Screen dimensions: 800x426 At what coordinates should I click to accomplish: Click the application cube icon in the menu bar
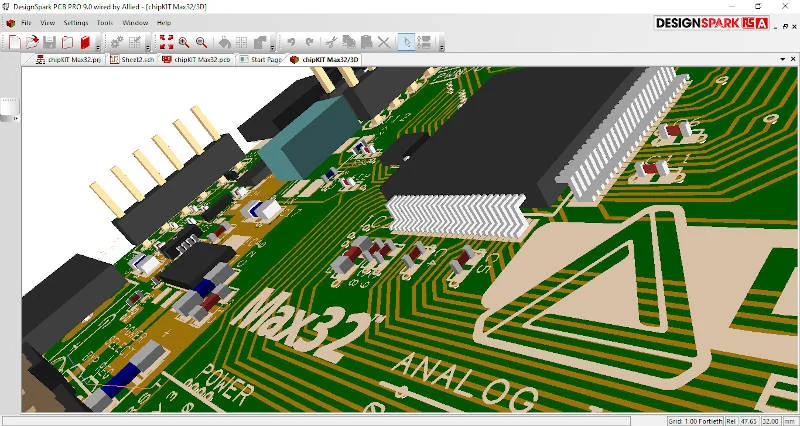coord(10,23)
